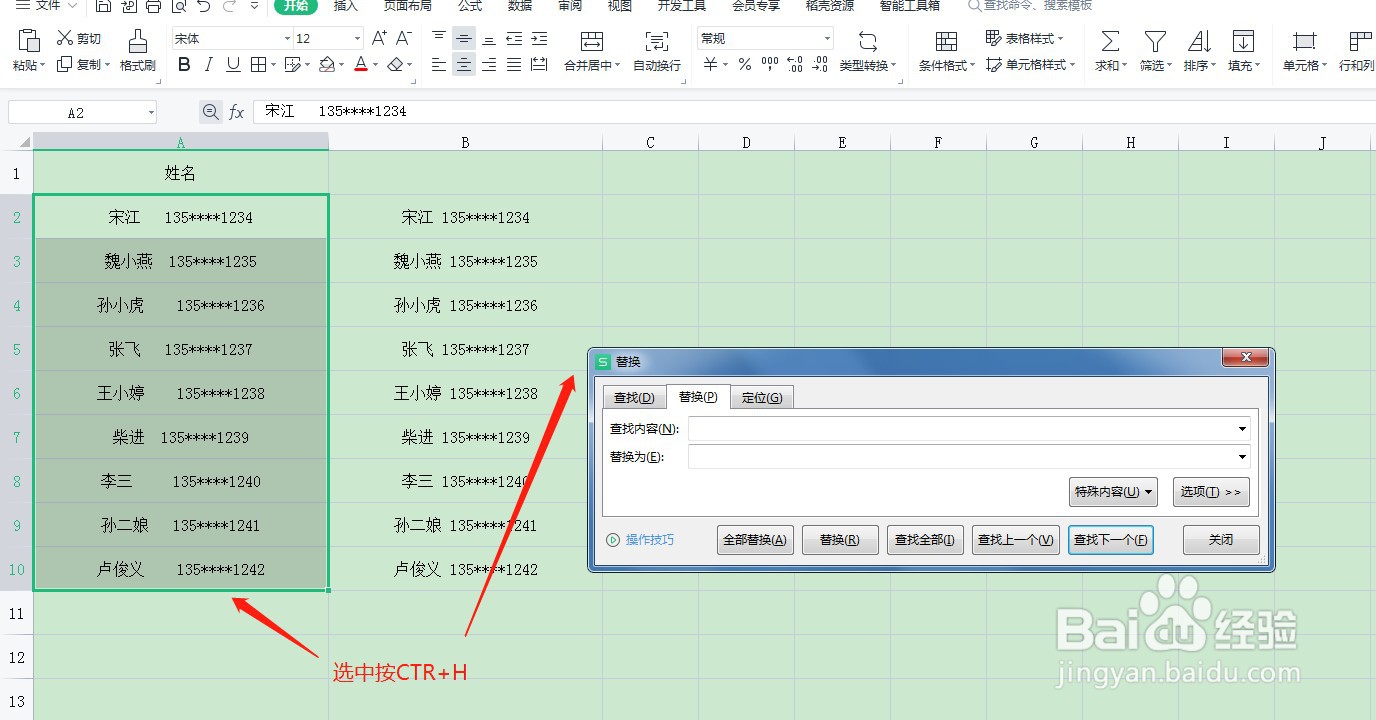The image size is (1376, 720).
Task: Click the distributed alignment icon
Action: tap(539, 64)
